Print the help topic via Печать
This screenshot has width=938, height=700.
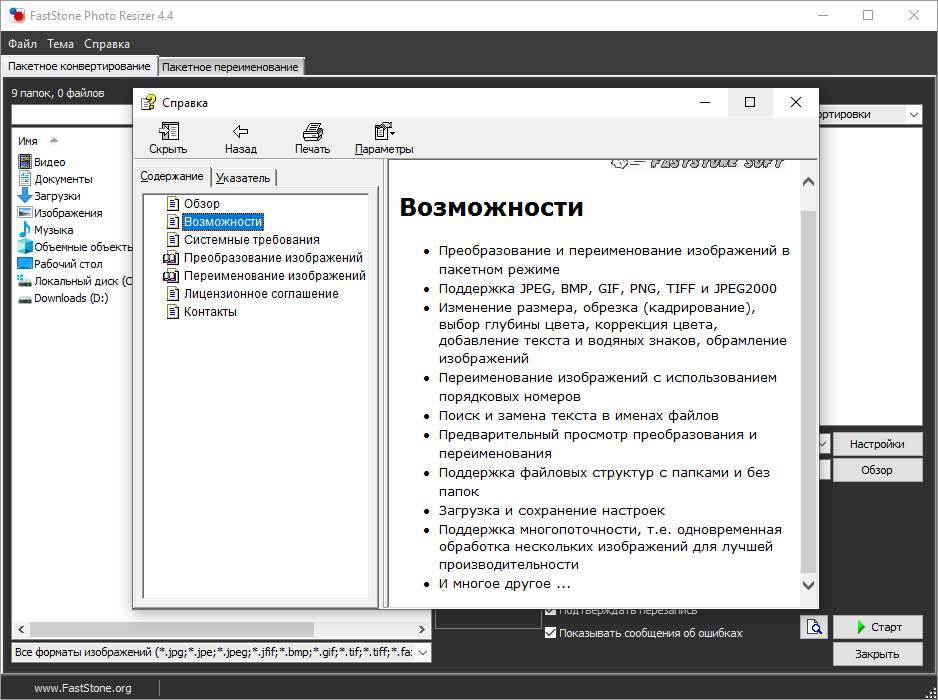(312, 131)
